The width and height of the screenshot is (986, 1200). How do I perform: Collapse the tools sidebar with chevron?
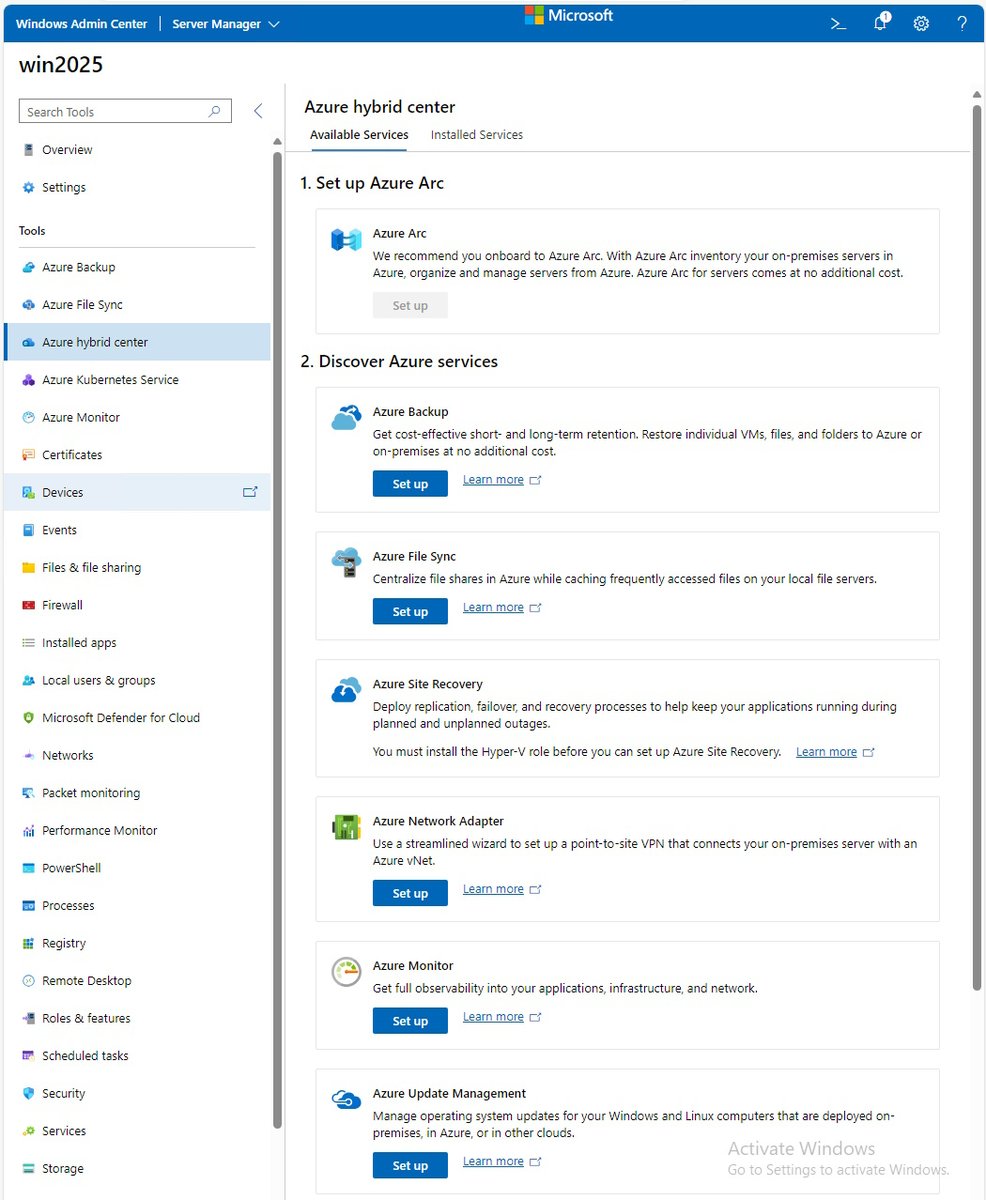(x=258, y=111)
